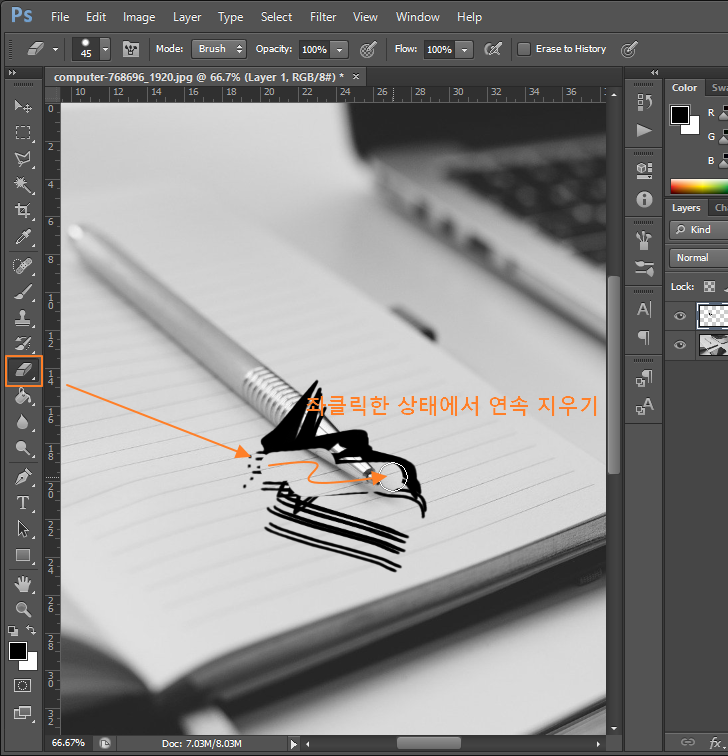Open the File menu

click(60, 17)
